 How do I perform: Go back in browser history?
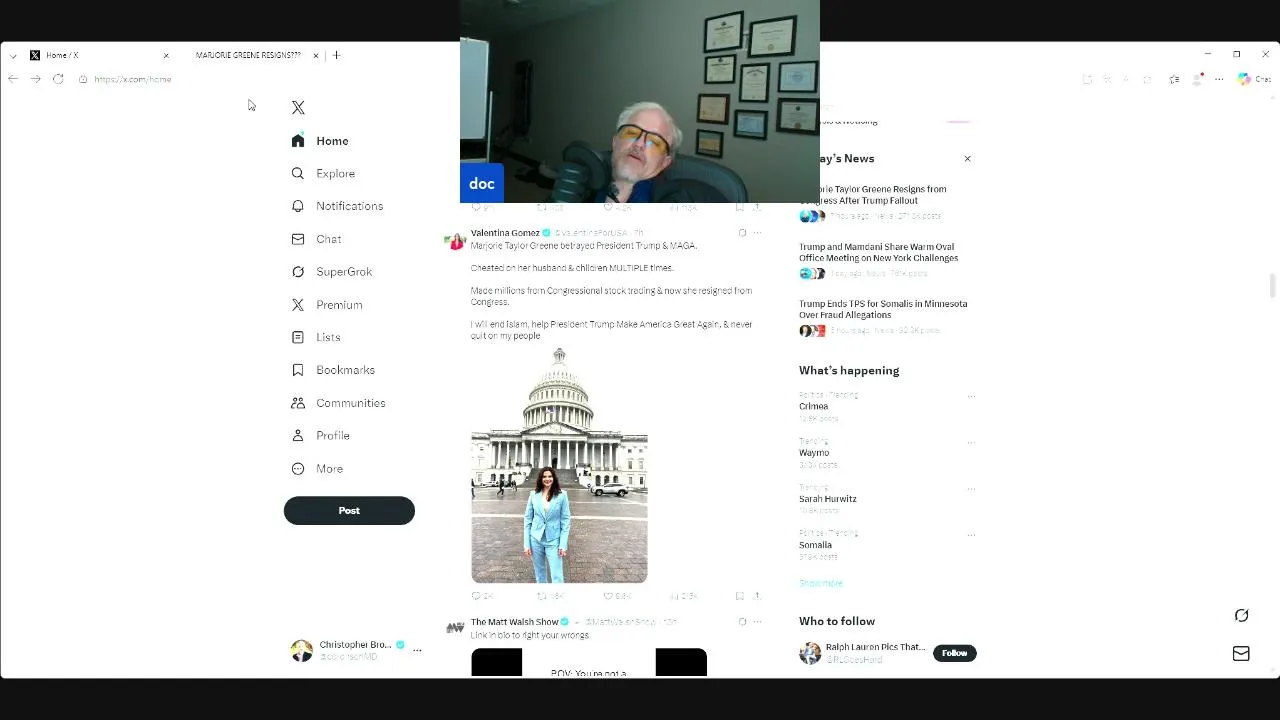click(13, 79)
